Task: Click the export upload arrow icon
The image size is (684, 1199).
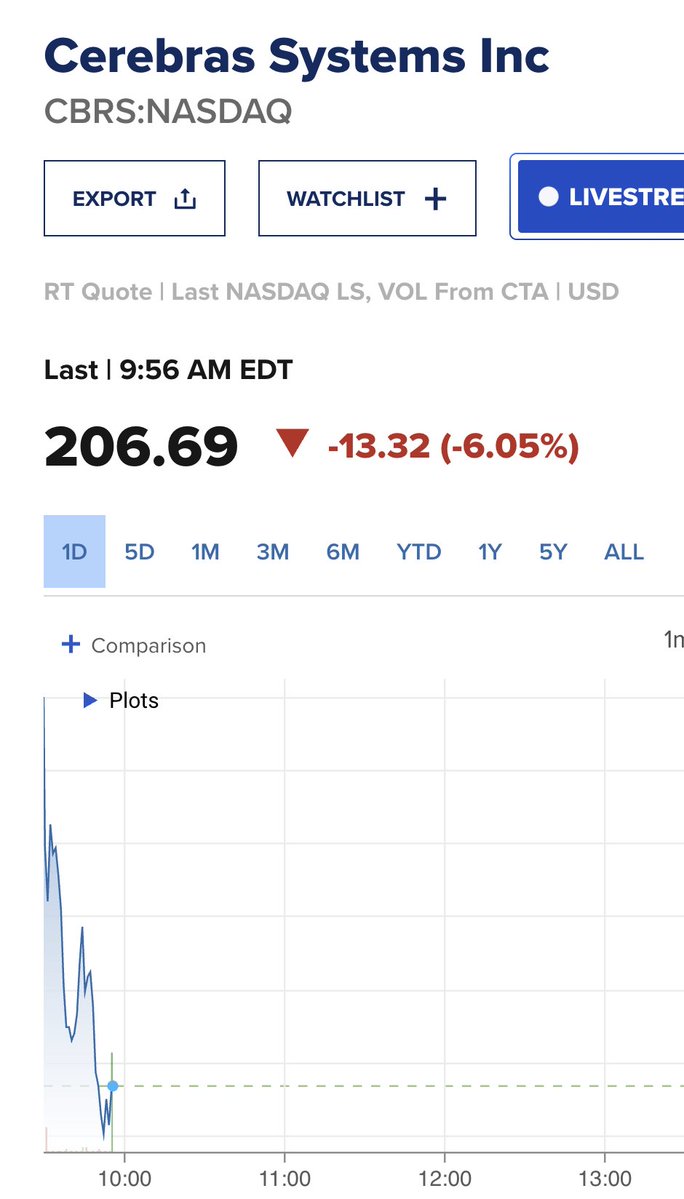Action: tap(185, 199)
